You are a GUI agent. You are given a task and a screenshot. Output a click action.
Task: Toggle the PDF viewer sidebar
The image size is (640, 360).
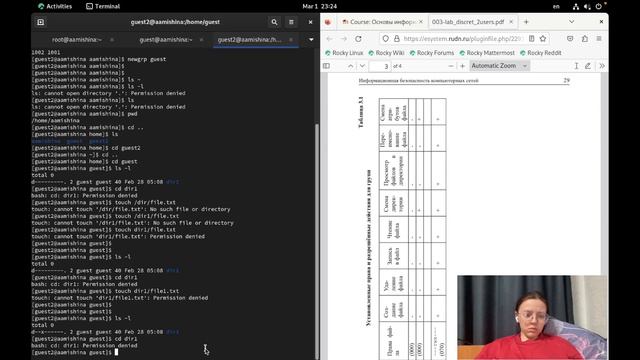(x=327, y=66)
